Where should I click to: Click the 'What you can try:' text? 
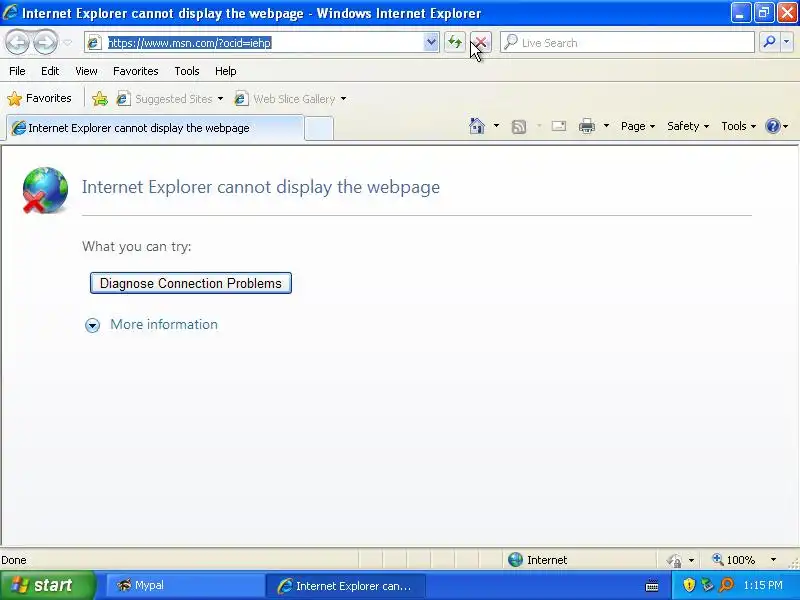(137, 246)
